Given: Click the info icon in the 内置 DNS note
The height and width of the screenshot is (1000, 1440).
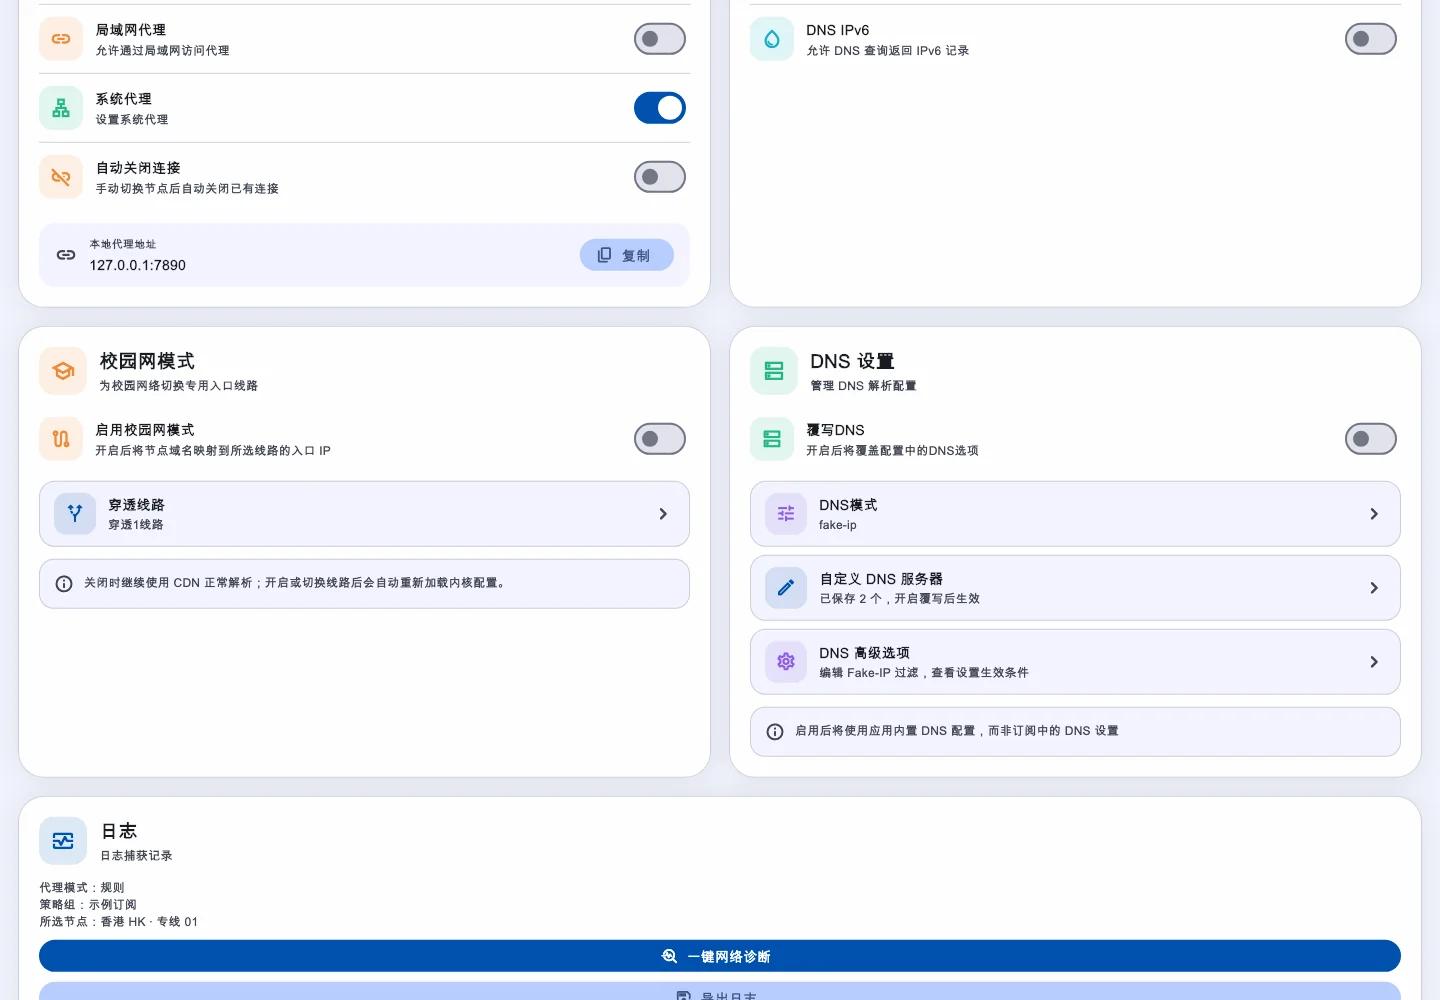Looking at the screenshot, I should tap(775, 732).
